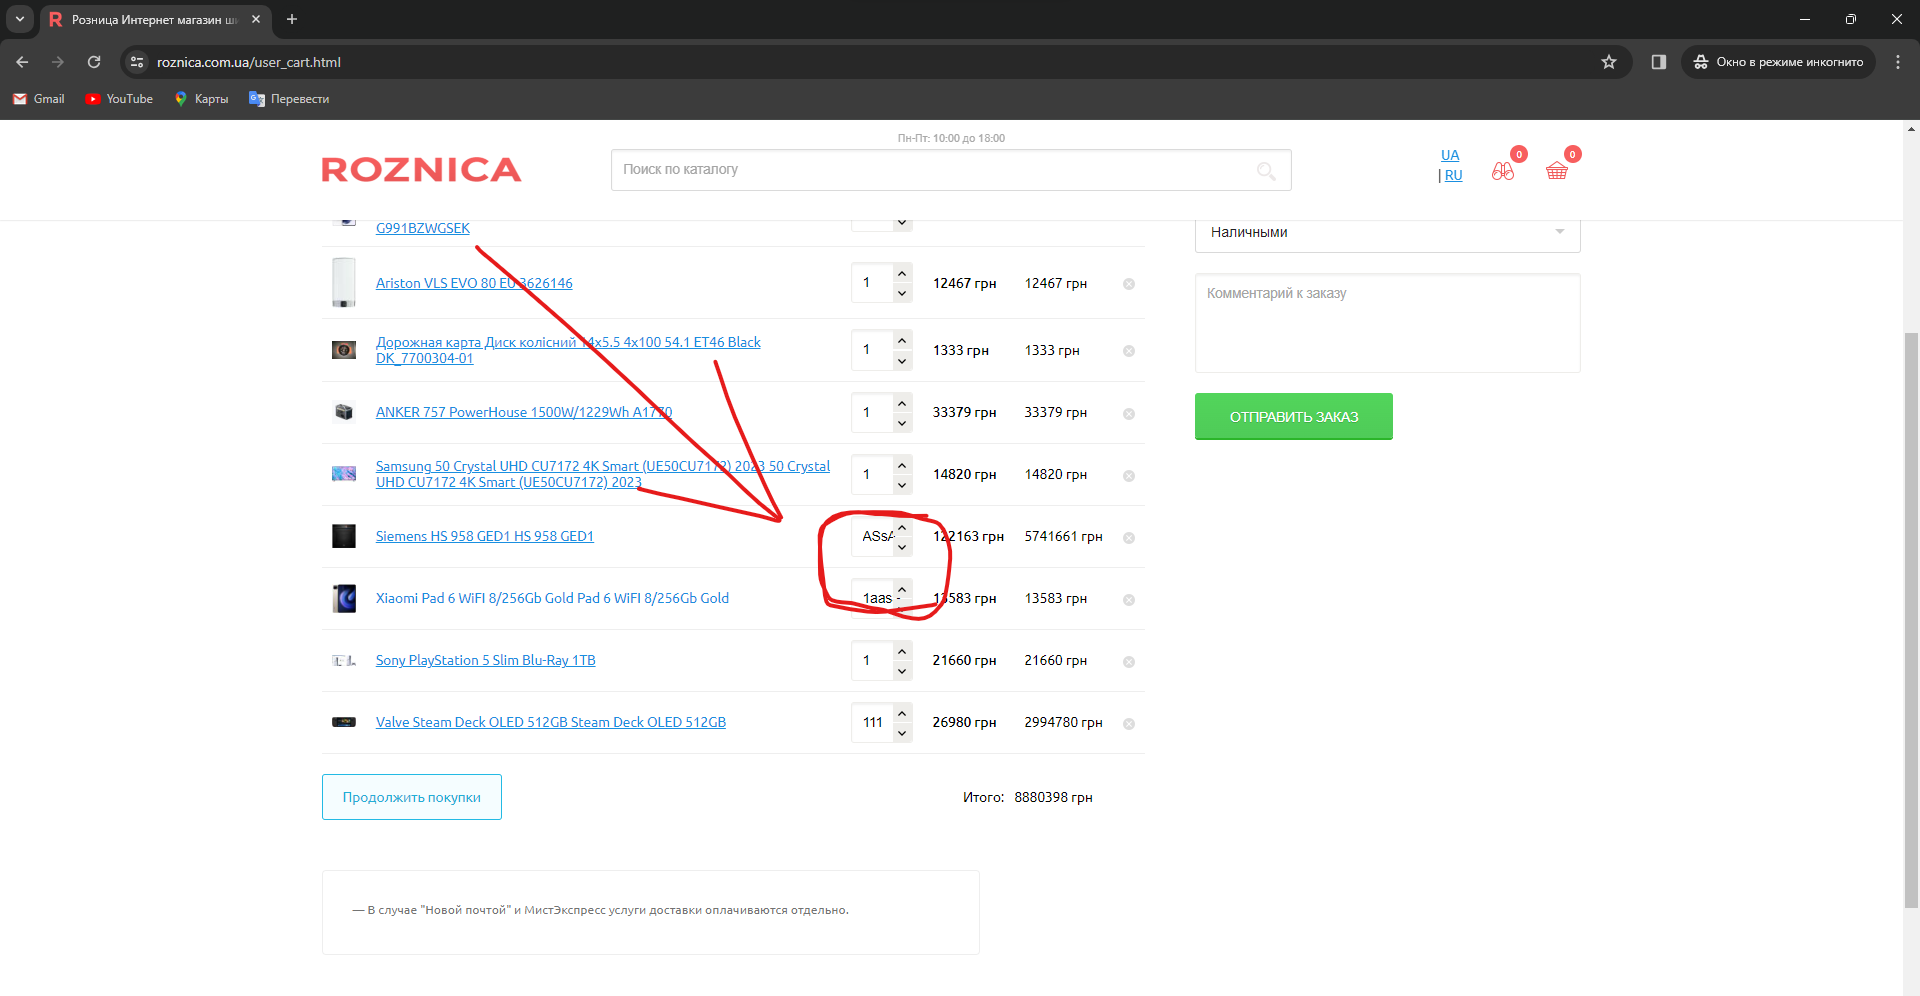This screenshot has height=996, width=1920.
Task: Increase quantity of ANKER 757 PowerHouse
Action: (x=902, y=404)
